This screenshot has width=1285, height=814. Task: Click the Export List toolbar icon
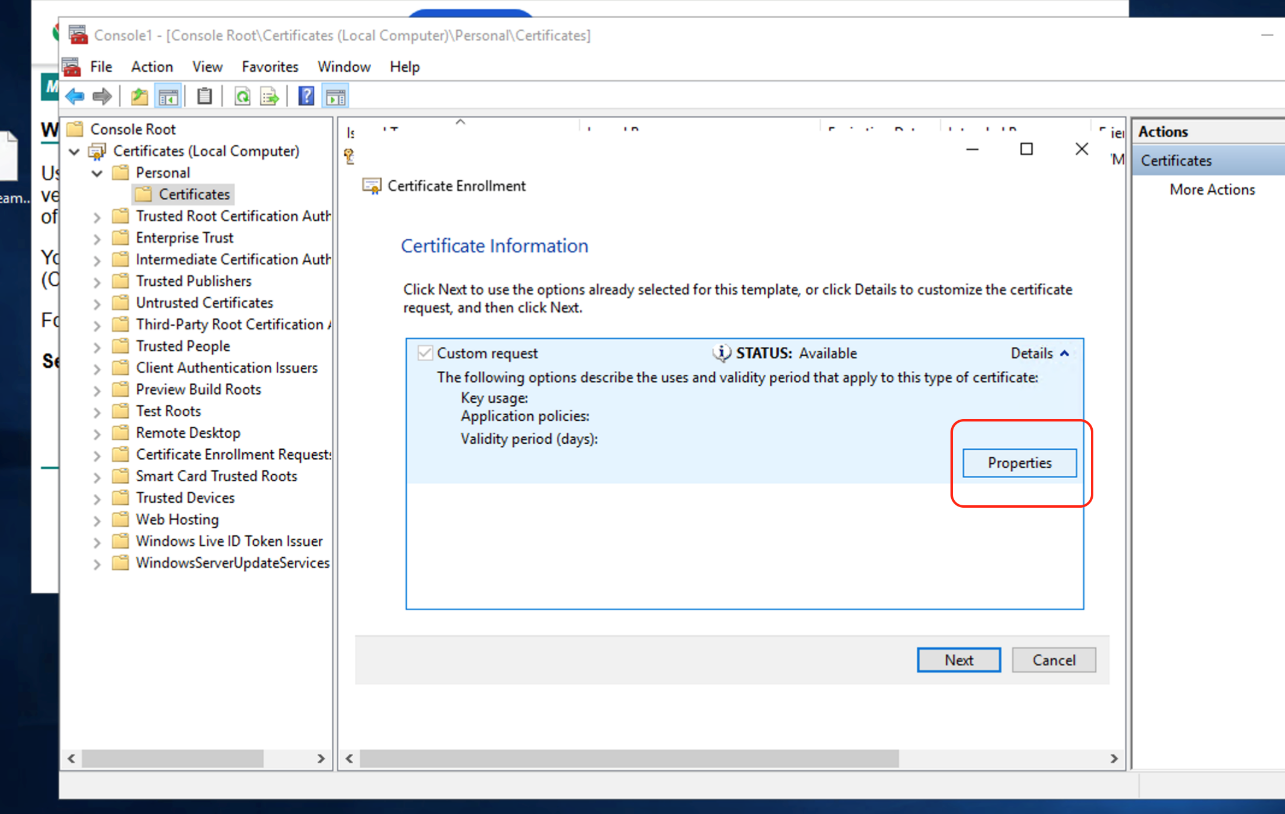[x=269, y=96]
